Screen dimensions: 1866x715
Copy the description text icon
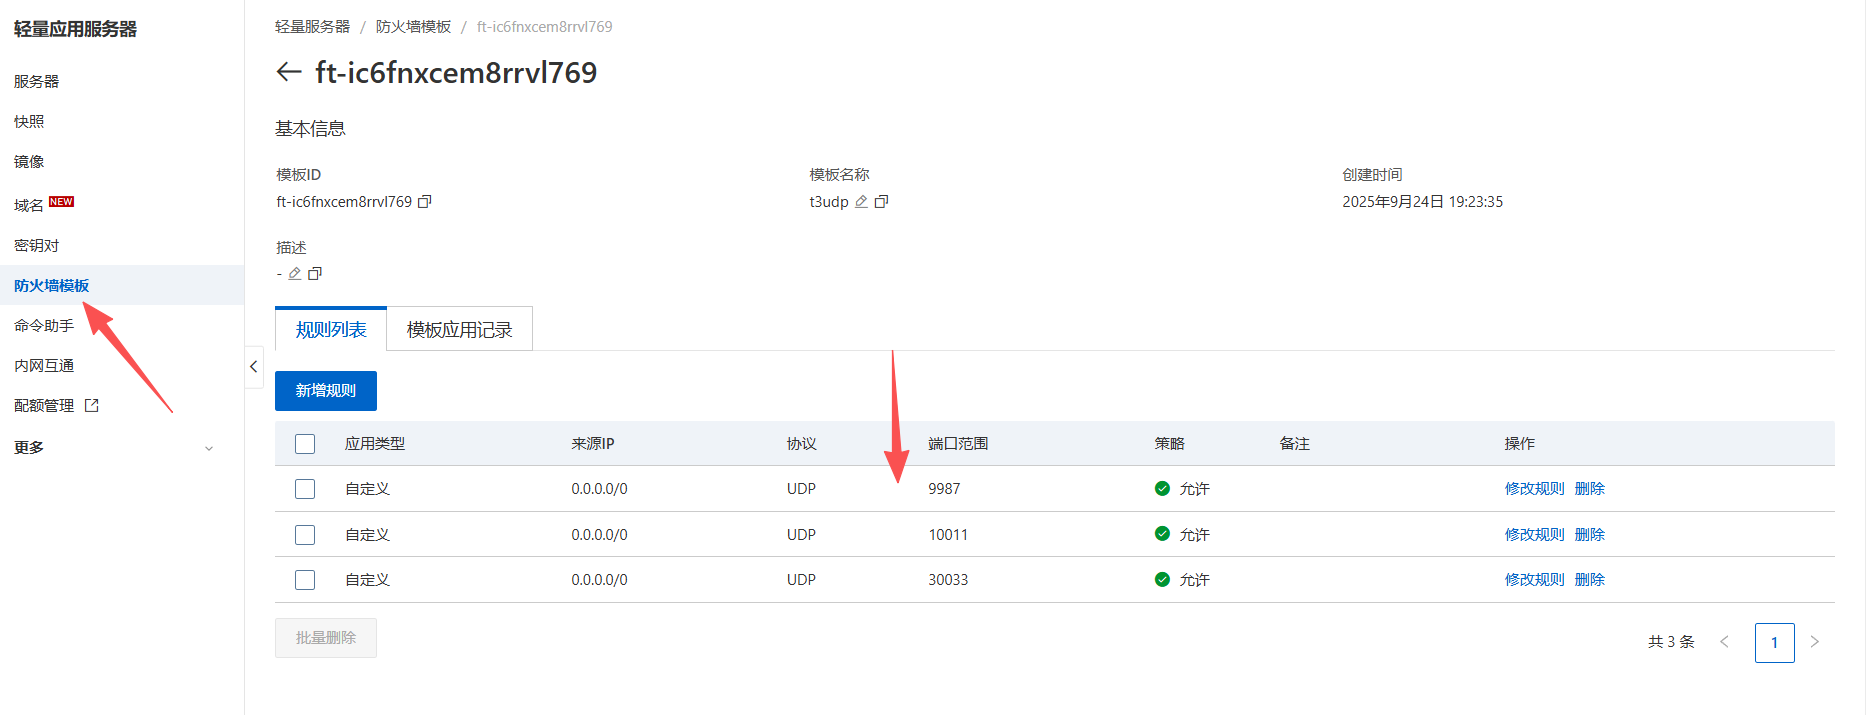(315, 274)
